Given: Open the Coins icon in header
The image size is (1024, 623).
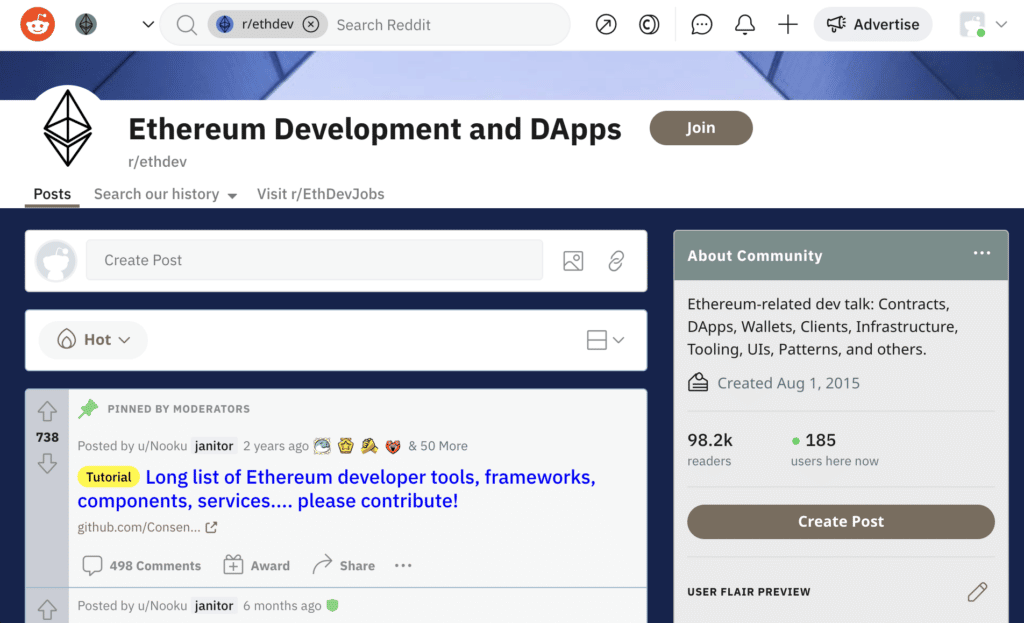Looking at the screenshot, I should [648, 25].
